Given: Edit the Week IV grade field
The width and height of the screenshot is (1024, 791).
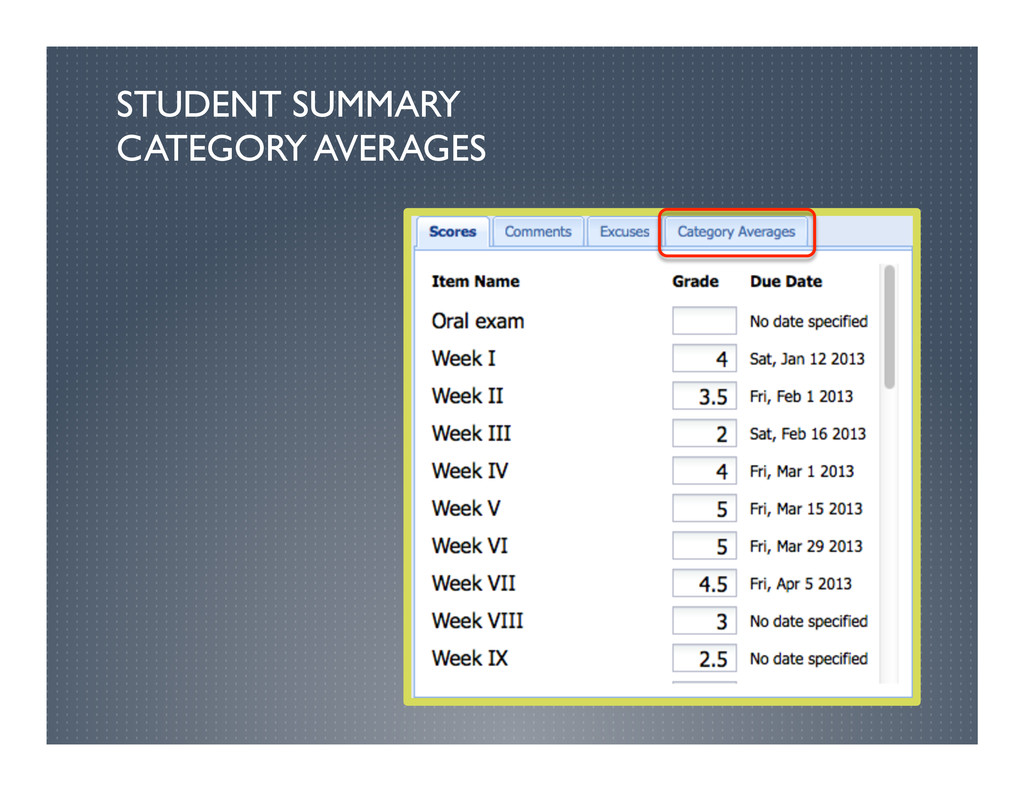Looking at the screenshot, I should 704,471.
